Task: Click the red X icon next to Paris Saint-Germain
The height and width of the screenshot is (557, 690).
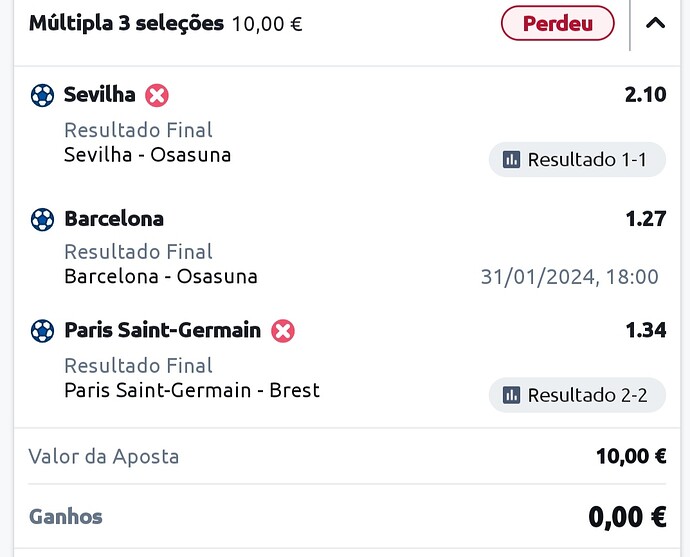Action: (x=283, y=331)
